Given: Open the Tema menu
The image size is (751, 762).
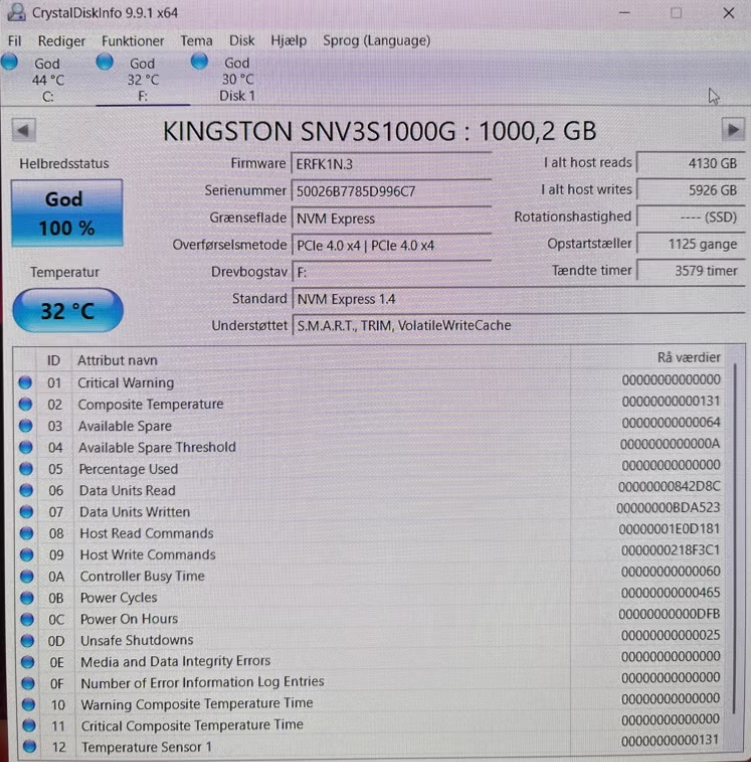Looking at the screenshot, I should (196, 40).
